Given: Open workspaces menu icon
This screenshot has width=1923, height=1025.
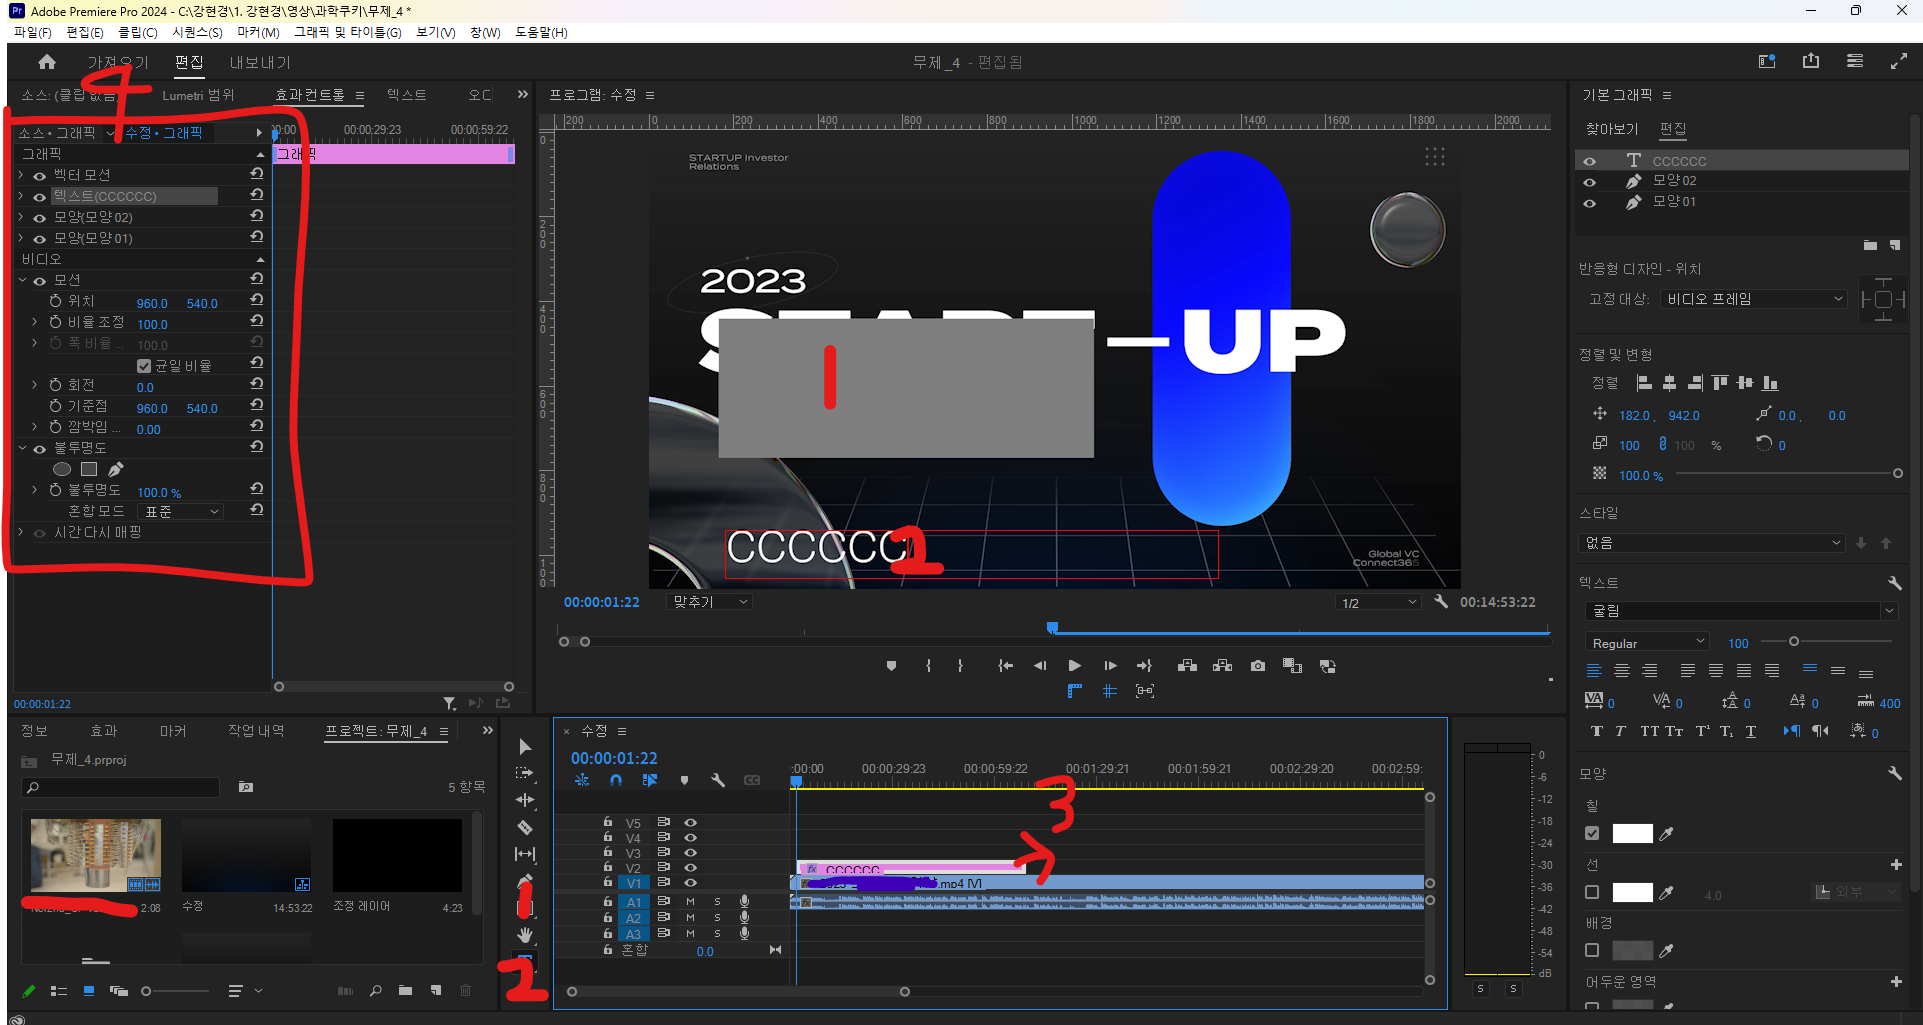Looking at the screenshot, I should pos(1855,61).
